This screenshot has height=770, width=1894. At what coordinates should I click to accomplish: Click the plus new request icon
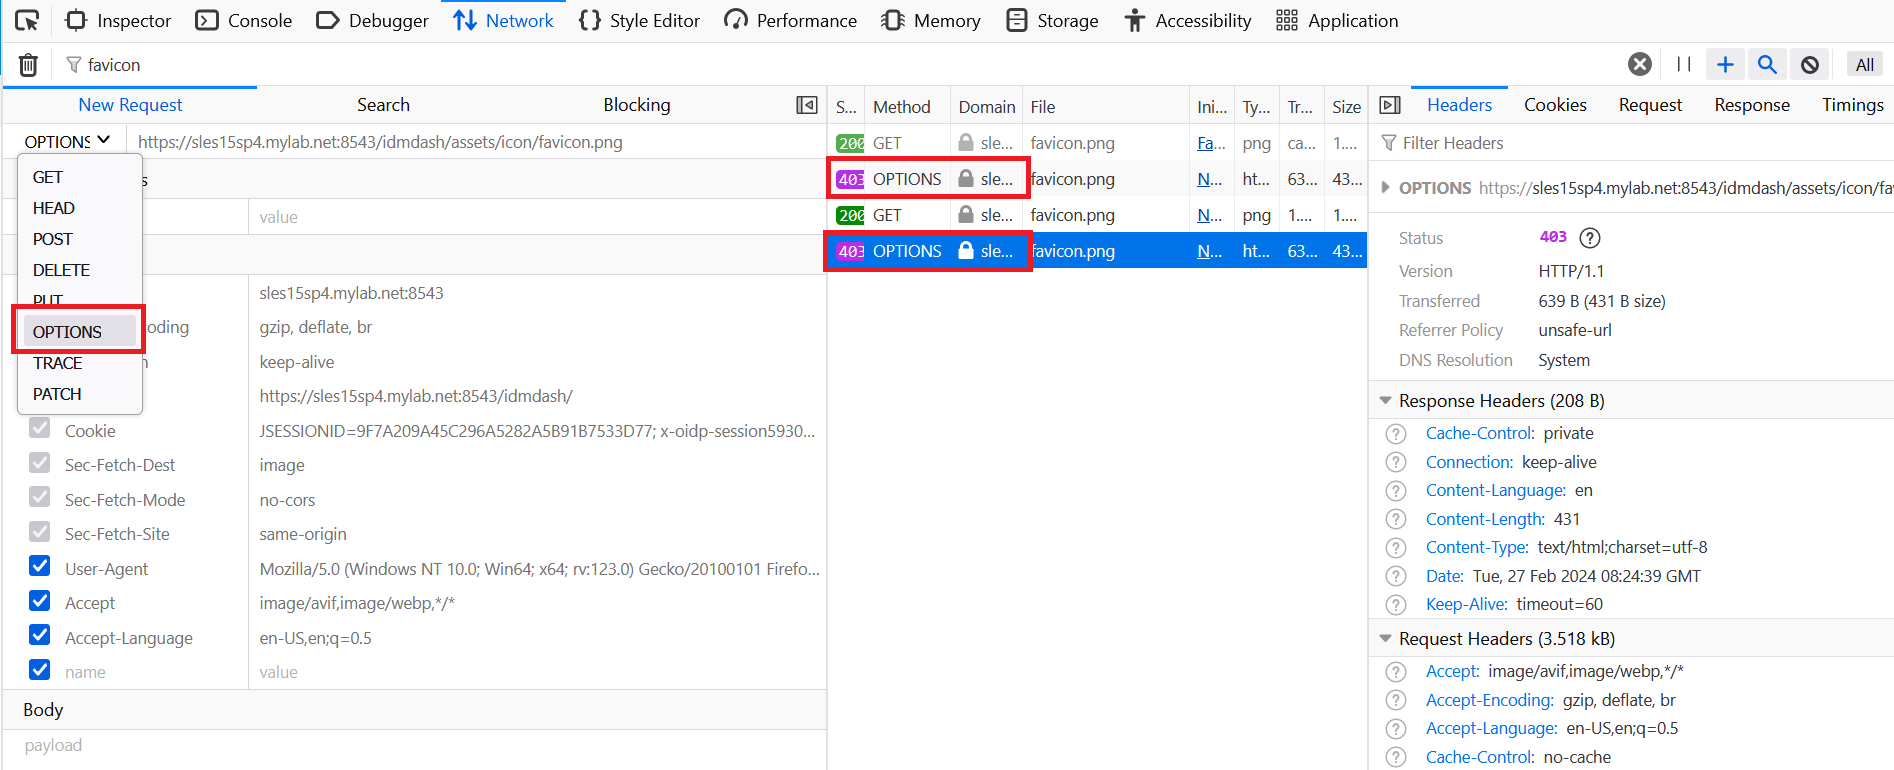coord(1725,65)
